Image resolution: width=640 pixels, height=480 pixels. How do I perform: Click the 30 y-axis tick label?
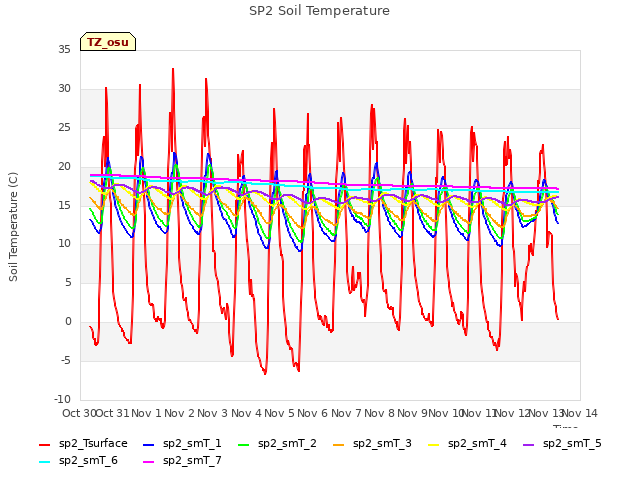[x=64, y=89]
